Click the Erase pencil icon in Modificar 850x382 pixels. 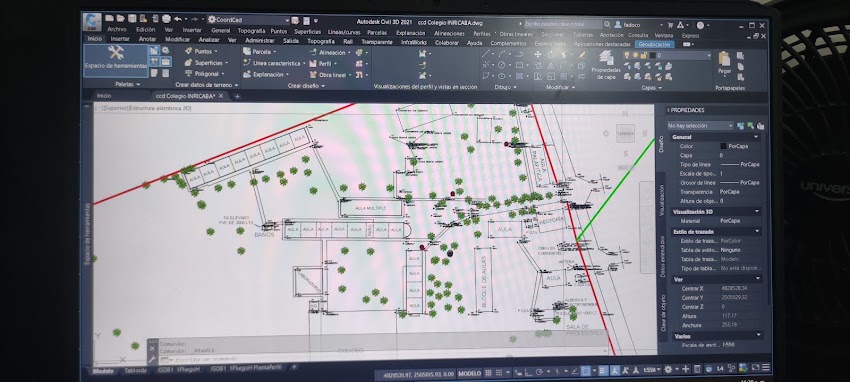[582, 54]
